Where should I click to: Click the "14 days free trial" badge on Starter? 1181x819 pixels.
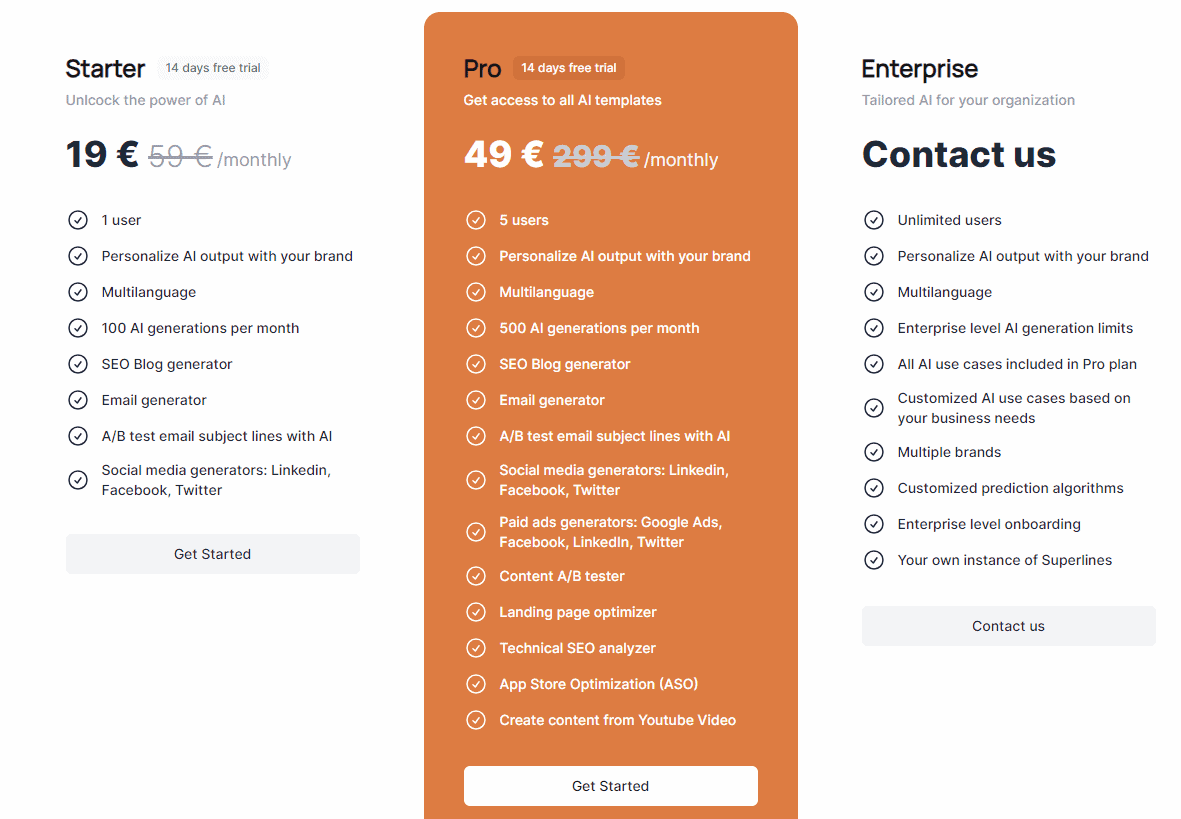[212, 68]
